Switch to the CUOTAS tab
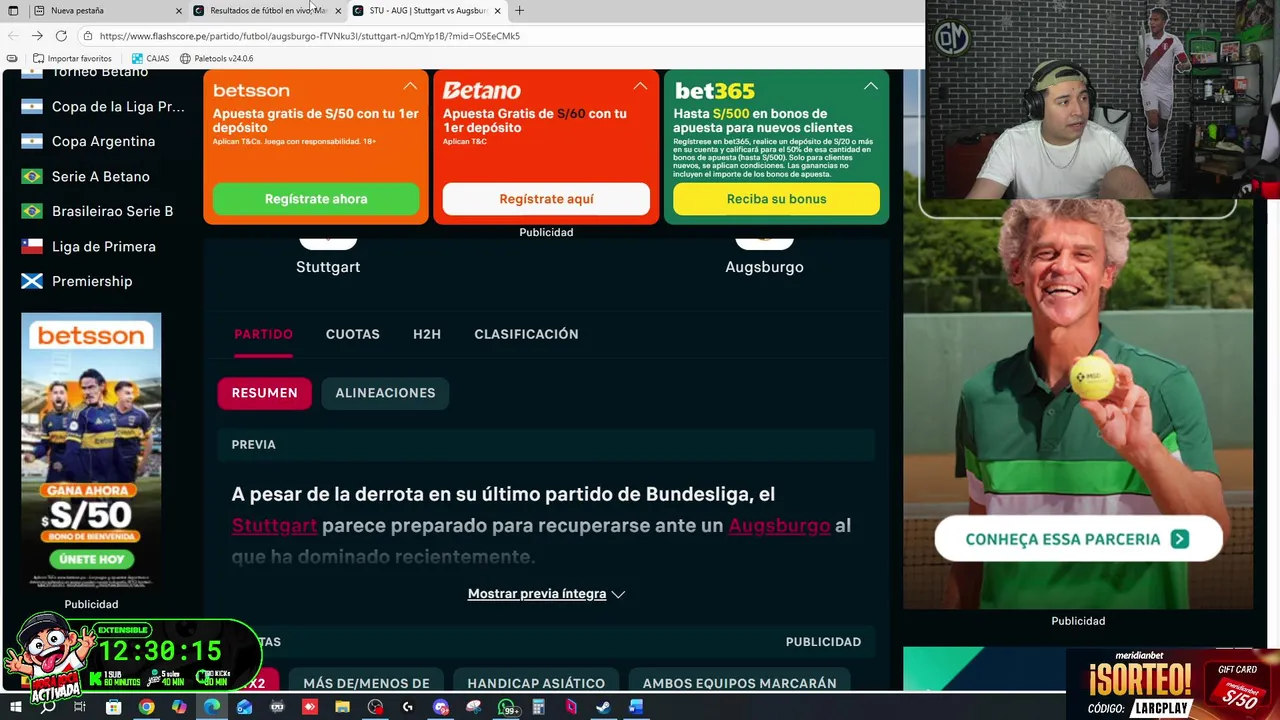 pos(353,334)
